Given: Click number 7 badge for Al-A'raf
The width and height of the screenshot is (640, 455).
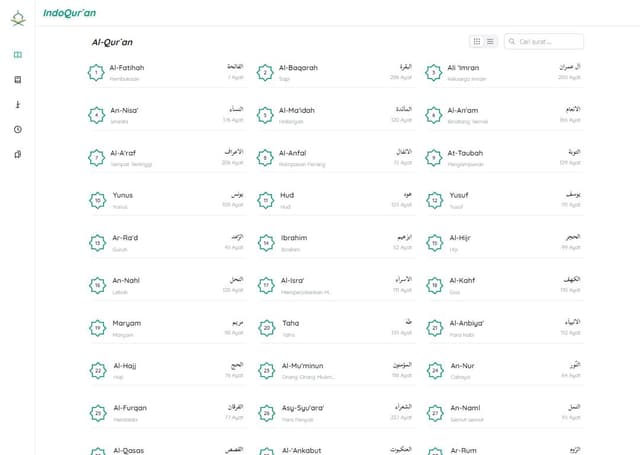Looking at the screenshot, I should (x=97, y=158).
